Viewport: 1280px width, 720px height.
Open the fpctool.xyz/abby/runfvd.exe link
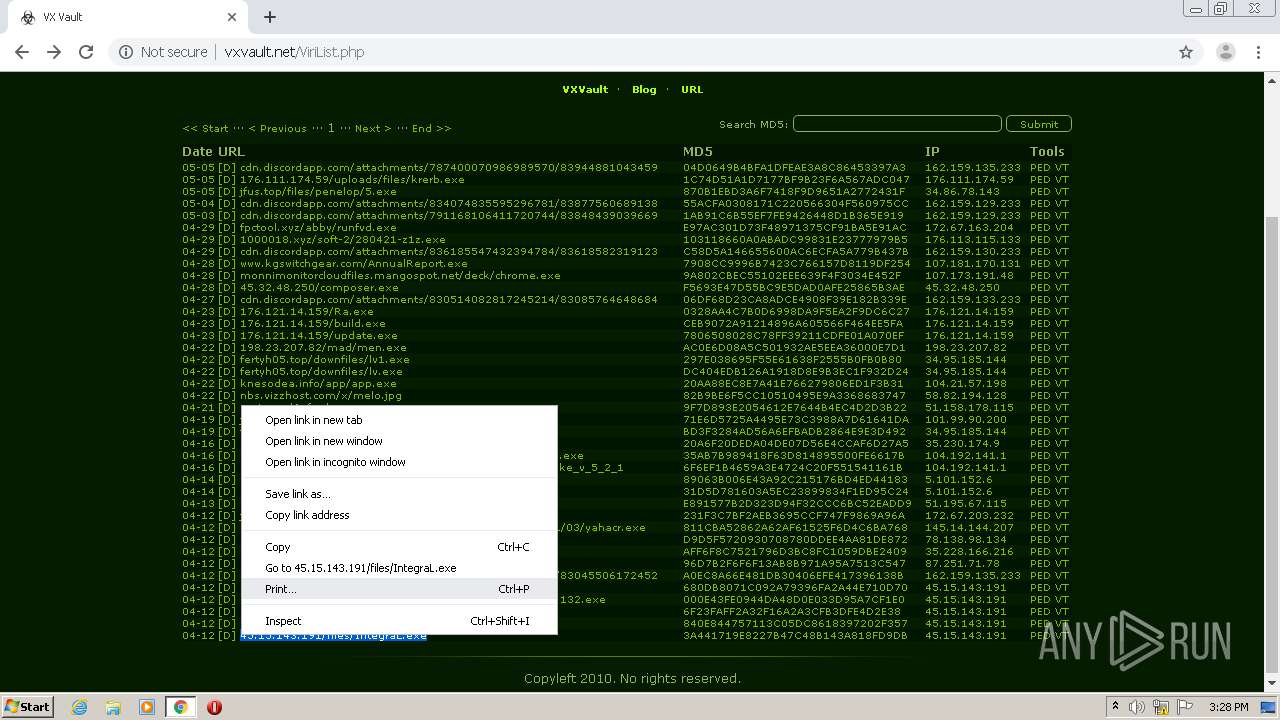point(318,227)
